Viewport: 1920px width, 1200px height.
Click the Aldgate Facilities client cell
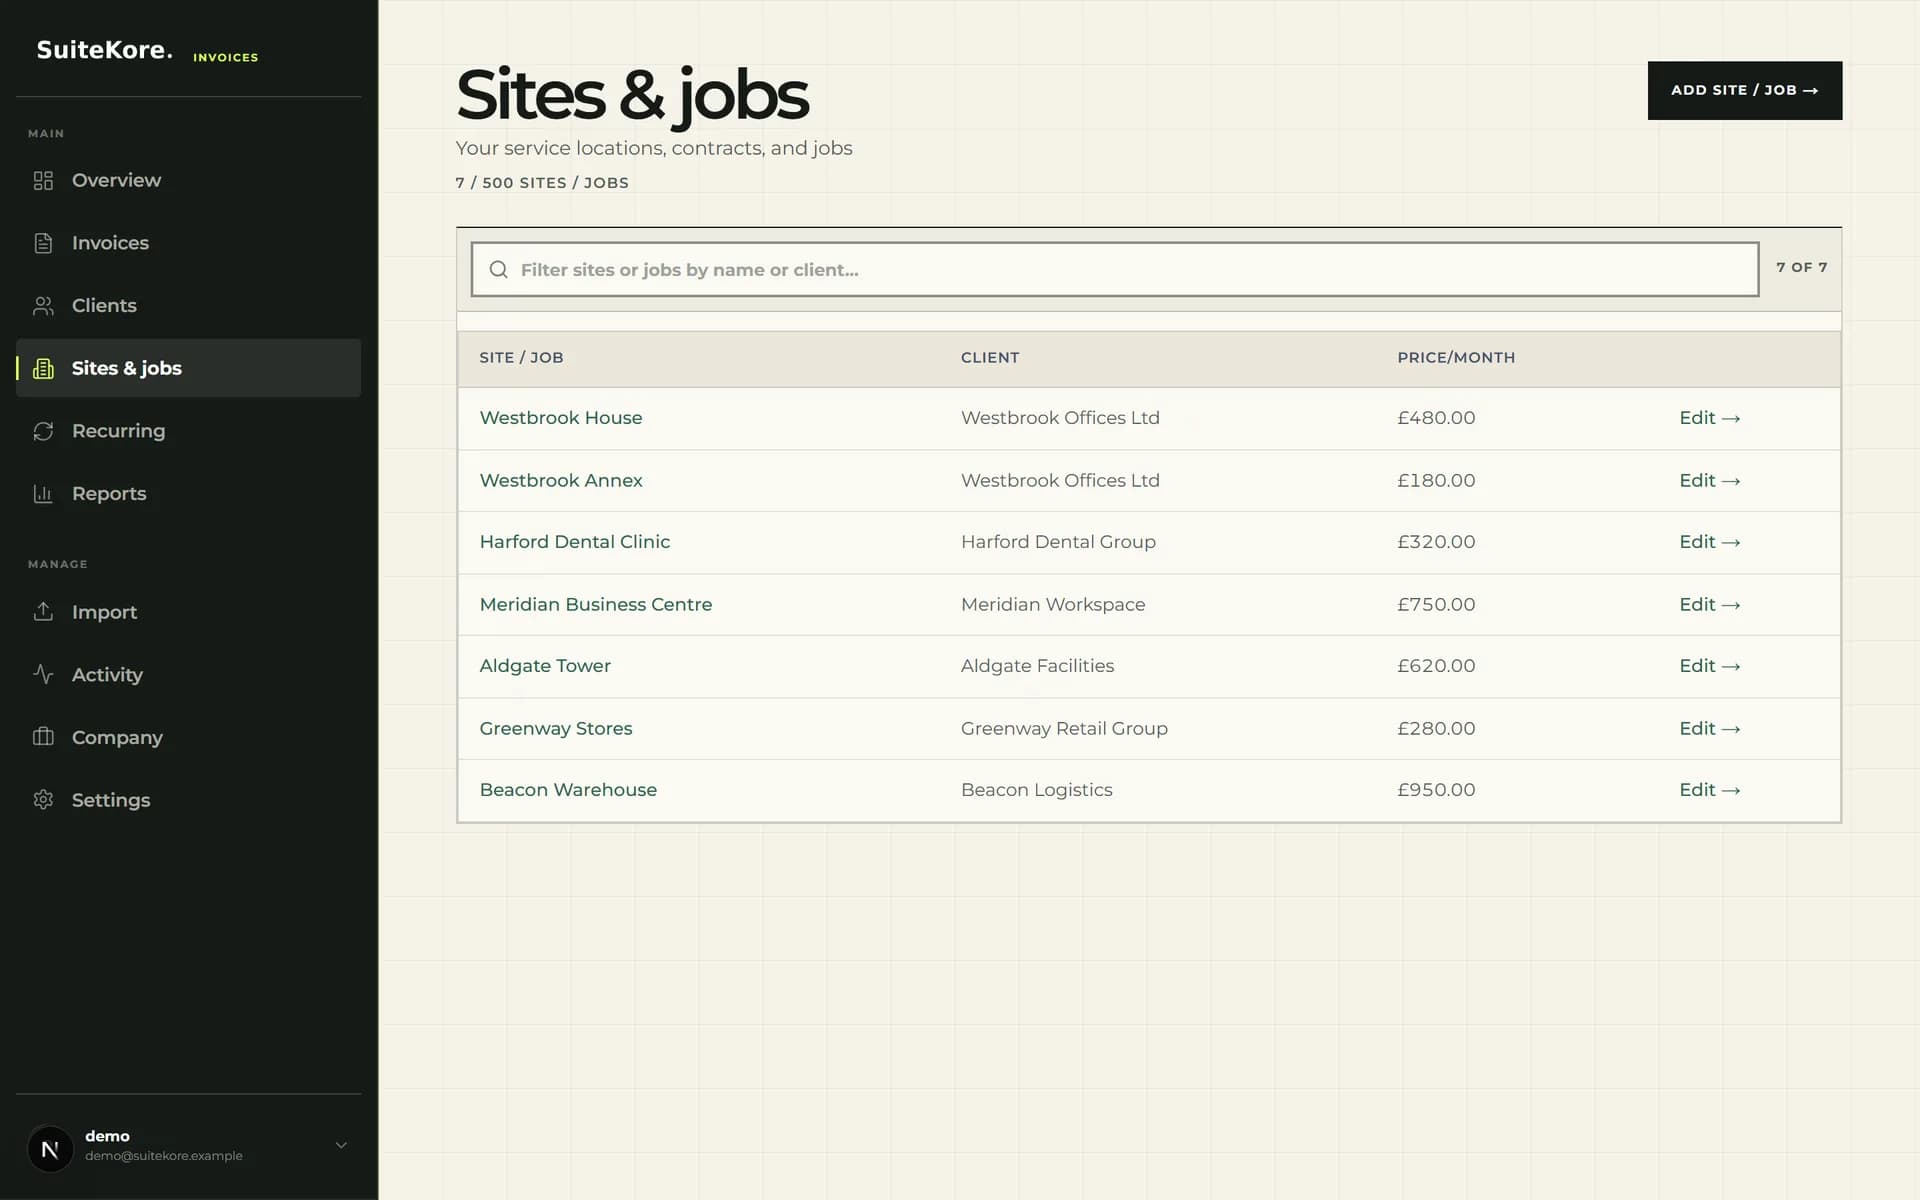1037,666
